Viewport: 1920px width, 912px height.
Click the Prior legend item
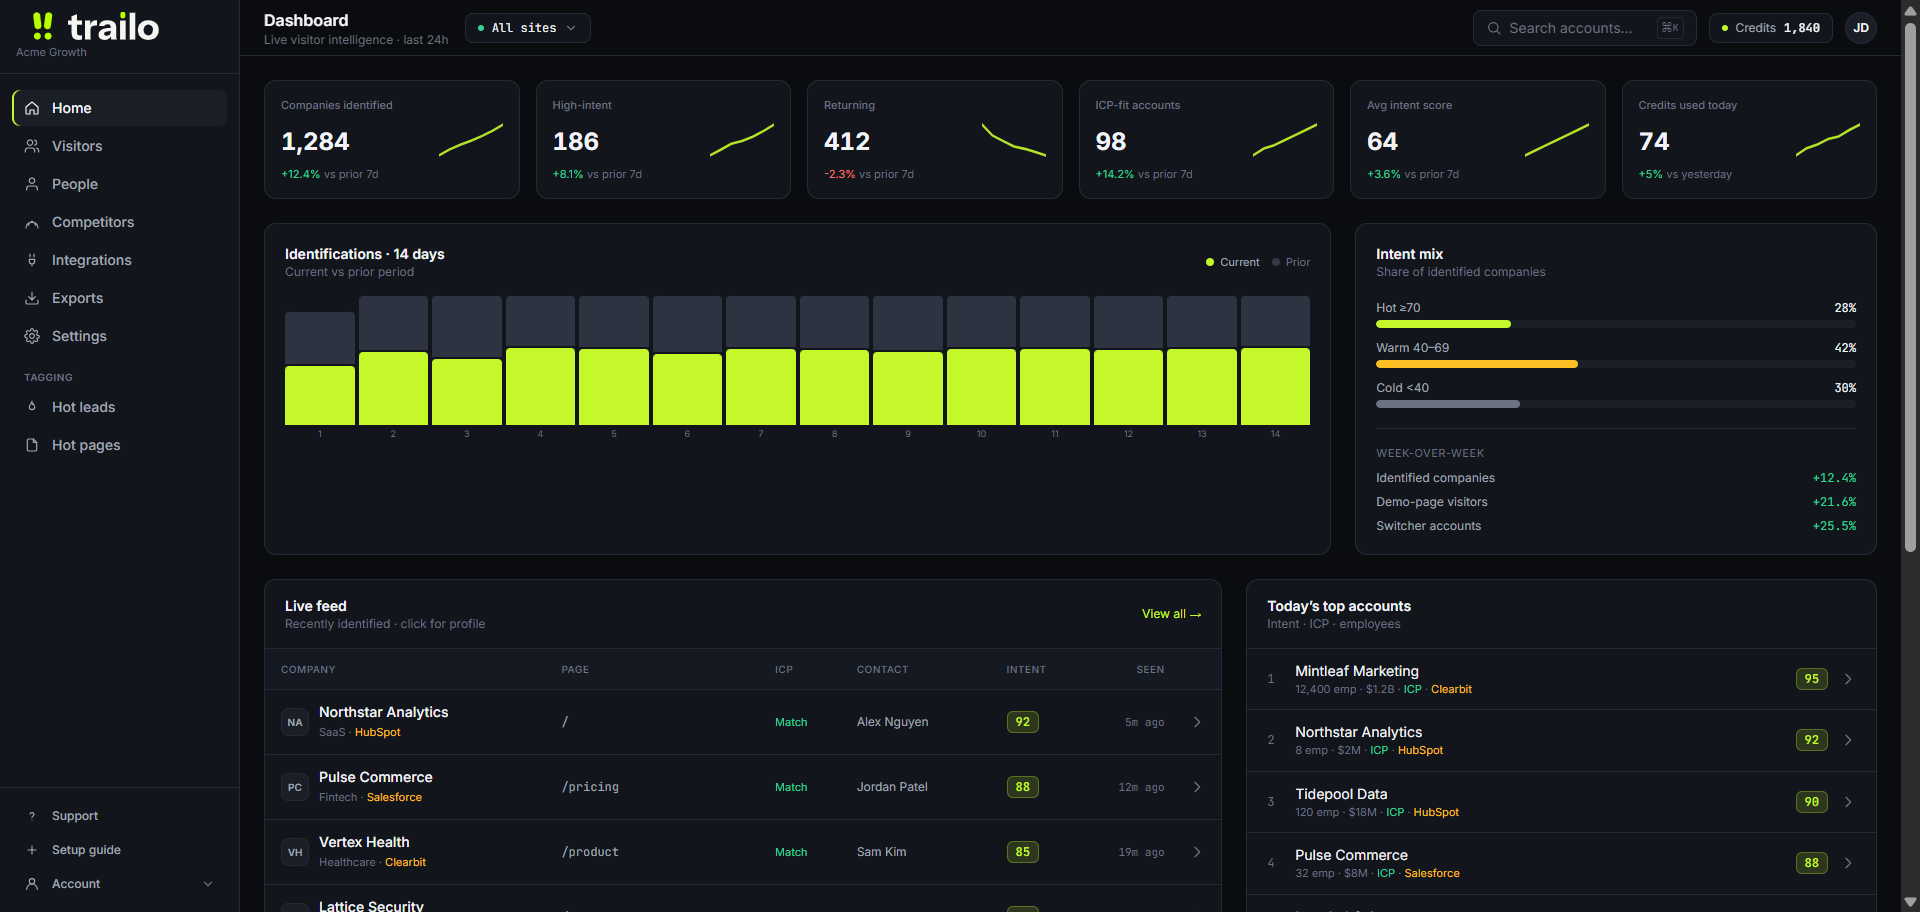pyautogui.click(x=1291, y=262)
